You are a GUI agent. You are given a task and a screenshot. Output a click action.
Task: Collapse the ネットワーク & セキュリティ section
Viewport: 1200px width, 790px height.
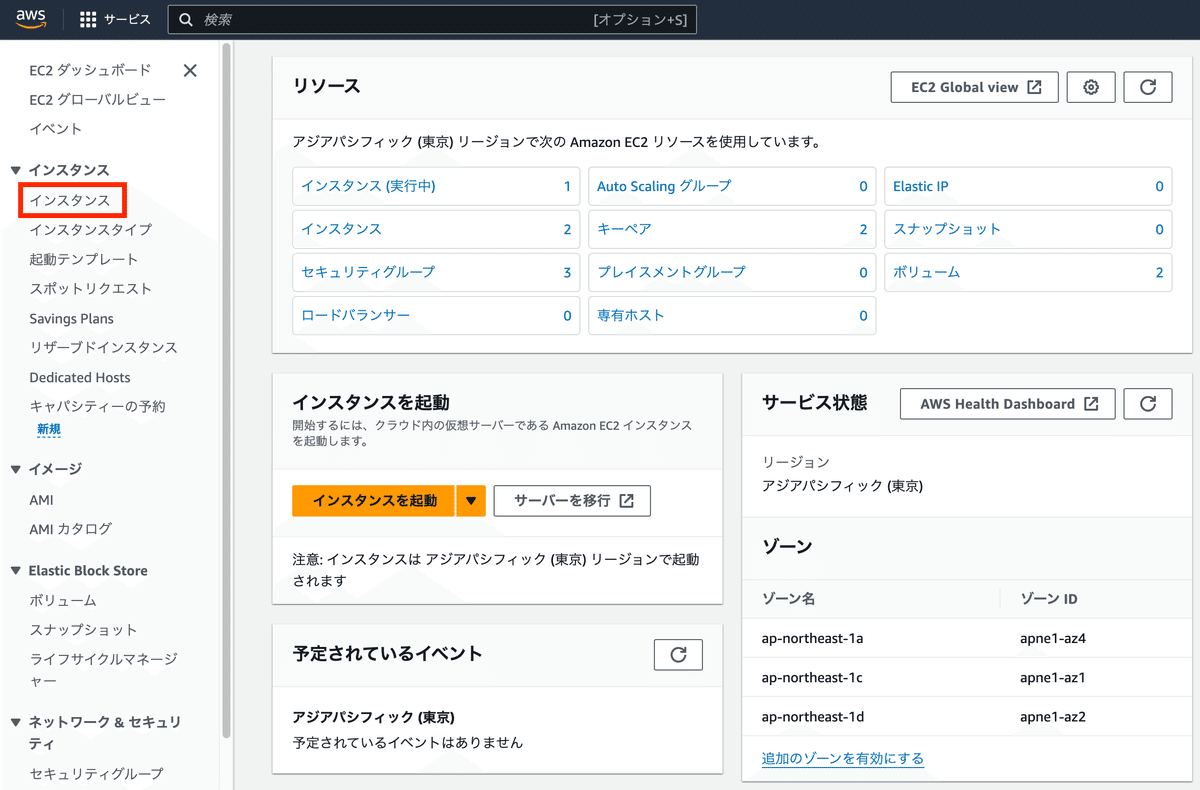(x=16, y=722)
